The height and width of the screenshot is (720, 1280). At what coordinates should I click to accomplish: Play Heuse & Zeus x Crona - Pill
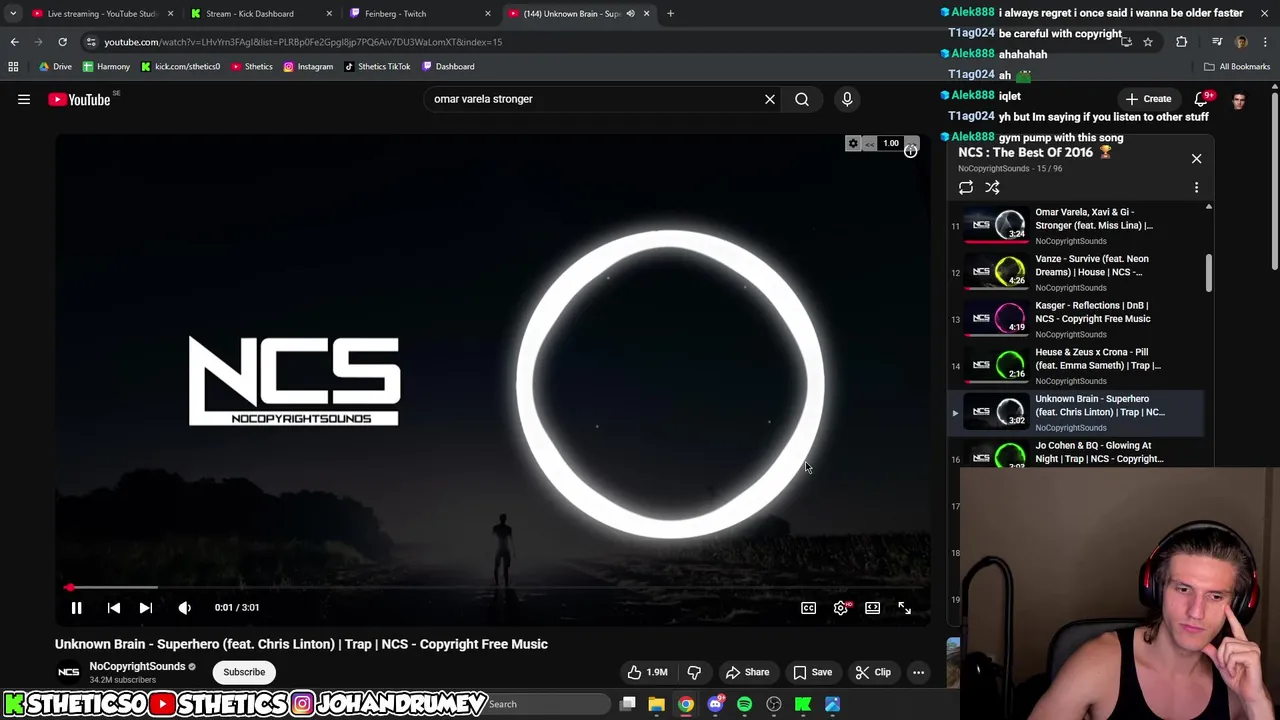pos(1078,366)
